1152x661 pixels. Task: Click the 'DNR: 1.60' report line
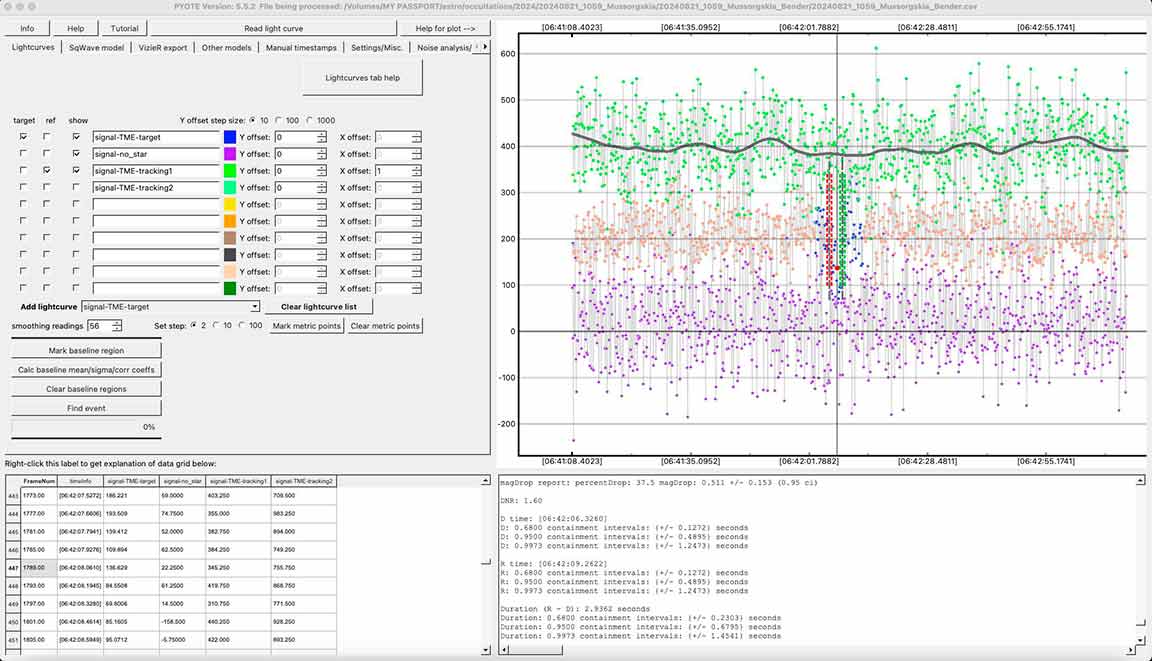click(522, 501)
